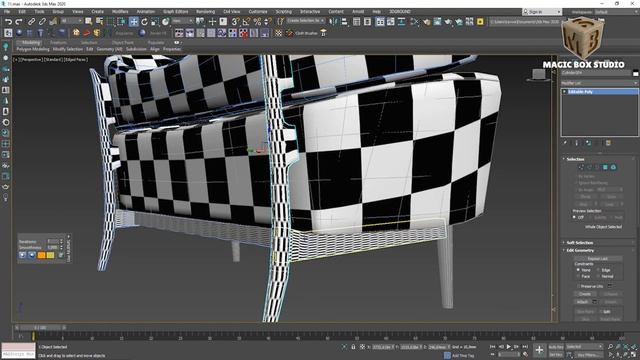Toggle the 3D Snaps icon

236,21
